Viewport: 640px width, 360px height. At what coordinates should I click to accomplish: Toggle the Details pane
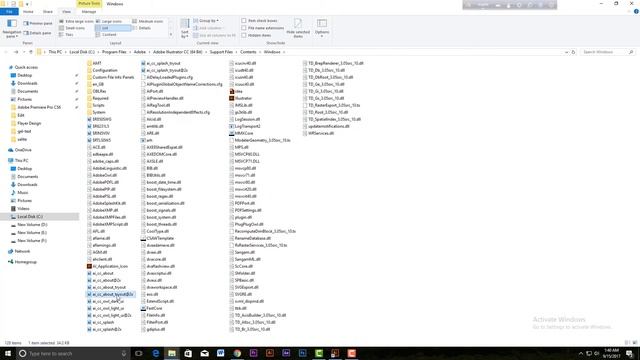38,33
